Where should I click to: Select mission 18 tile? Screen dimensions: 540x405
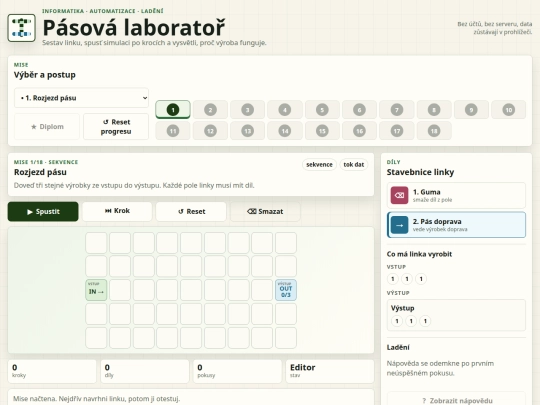434,131
